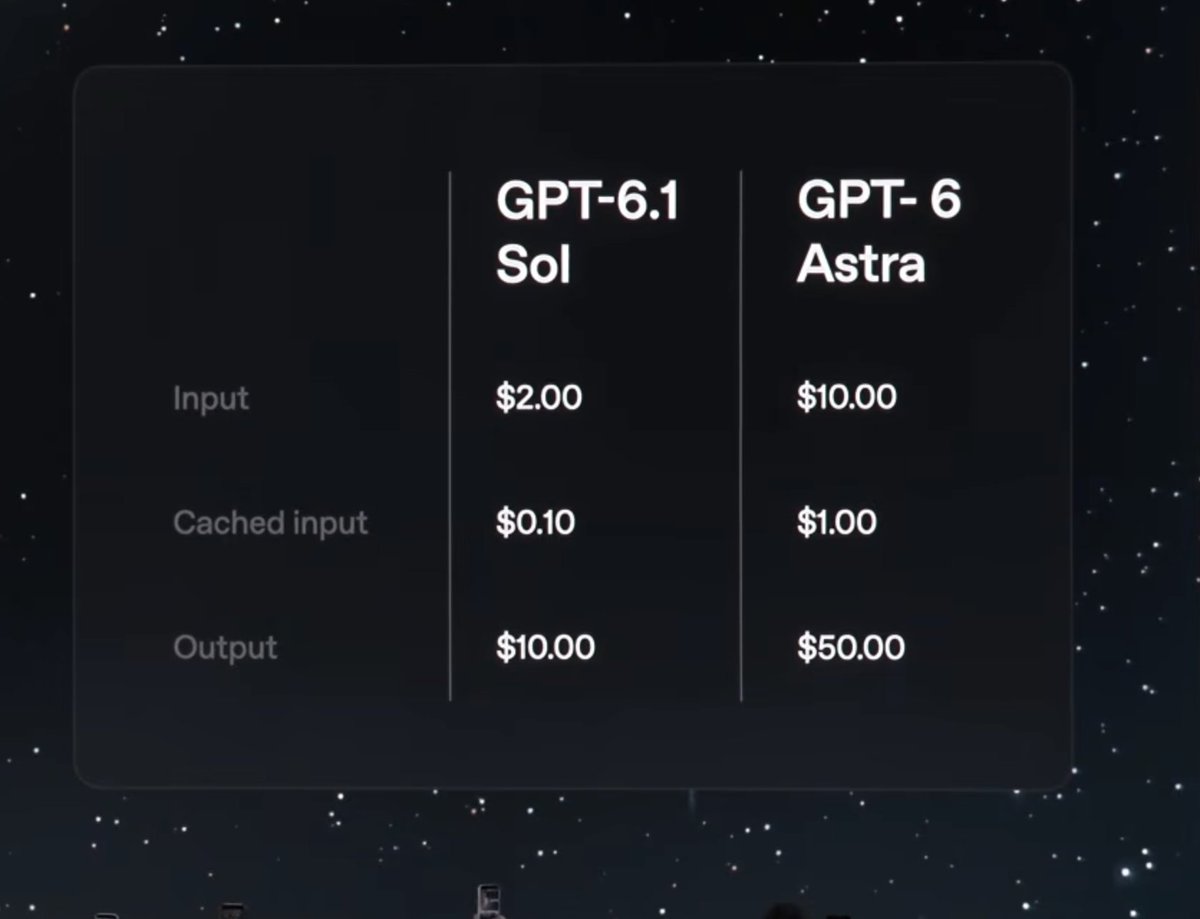Viewport: 1200px width, 919px height.
Task: Select the Cached input row label
Action: tap(271, 523)
